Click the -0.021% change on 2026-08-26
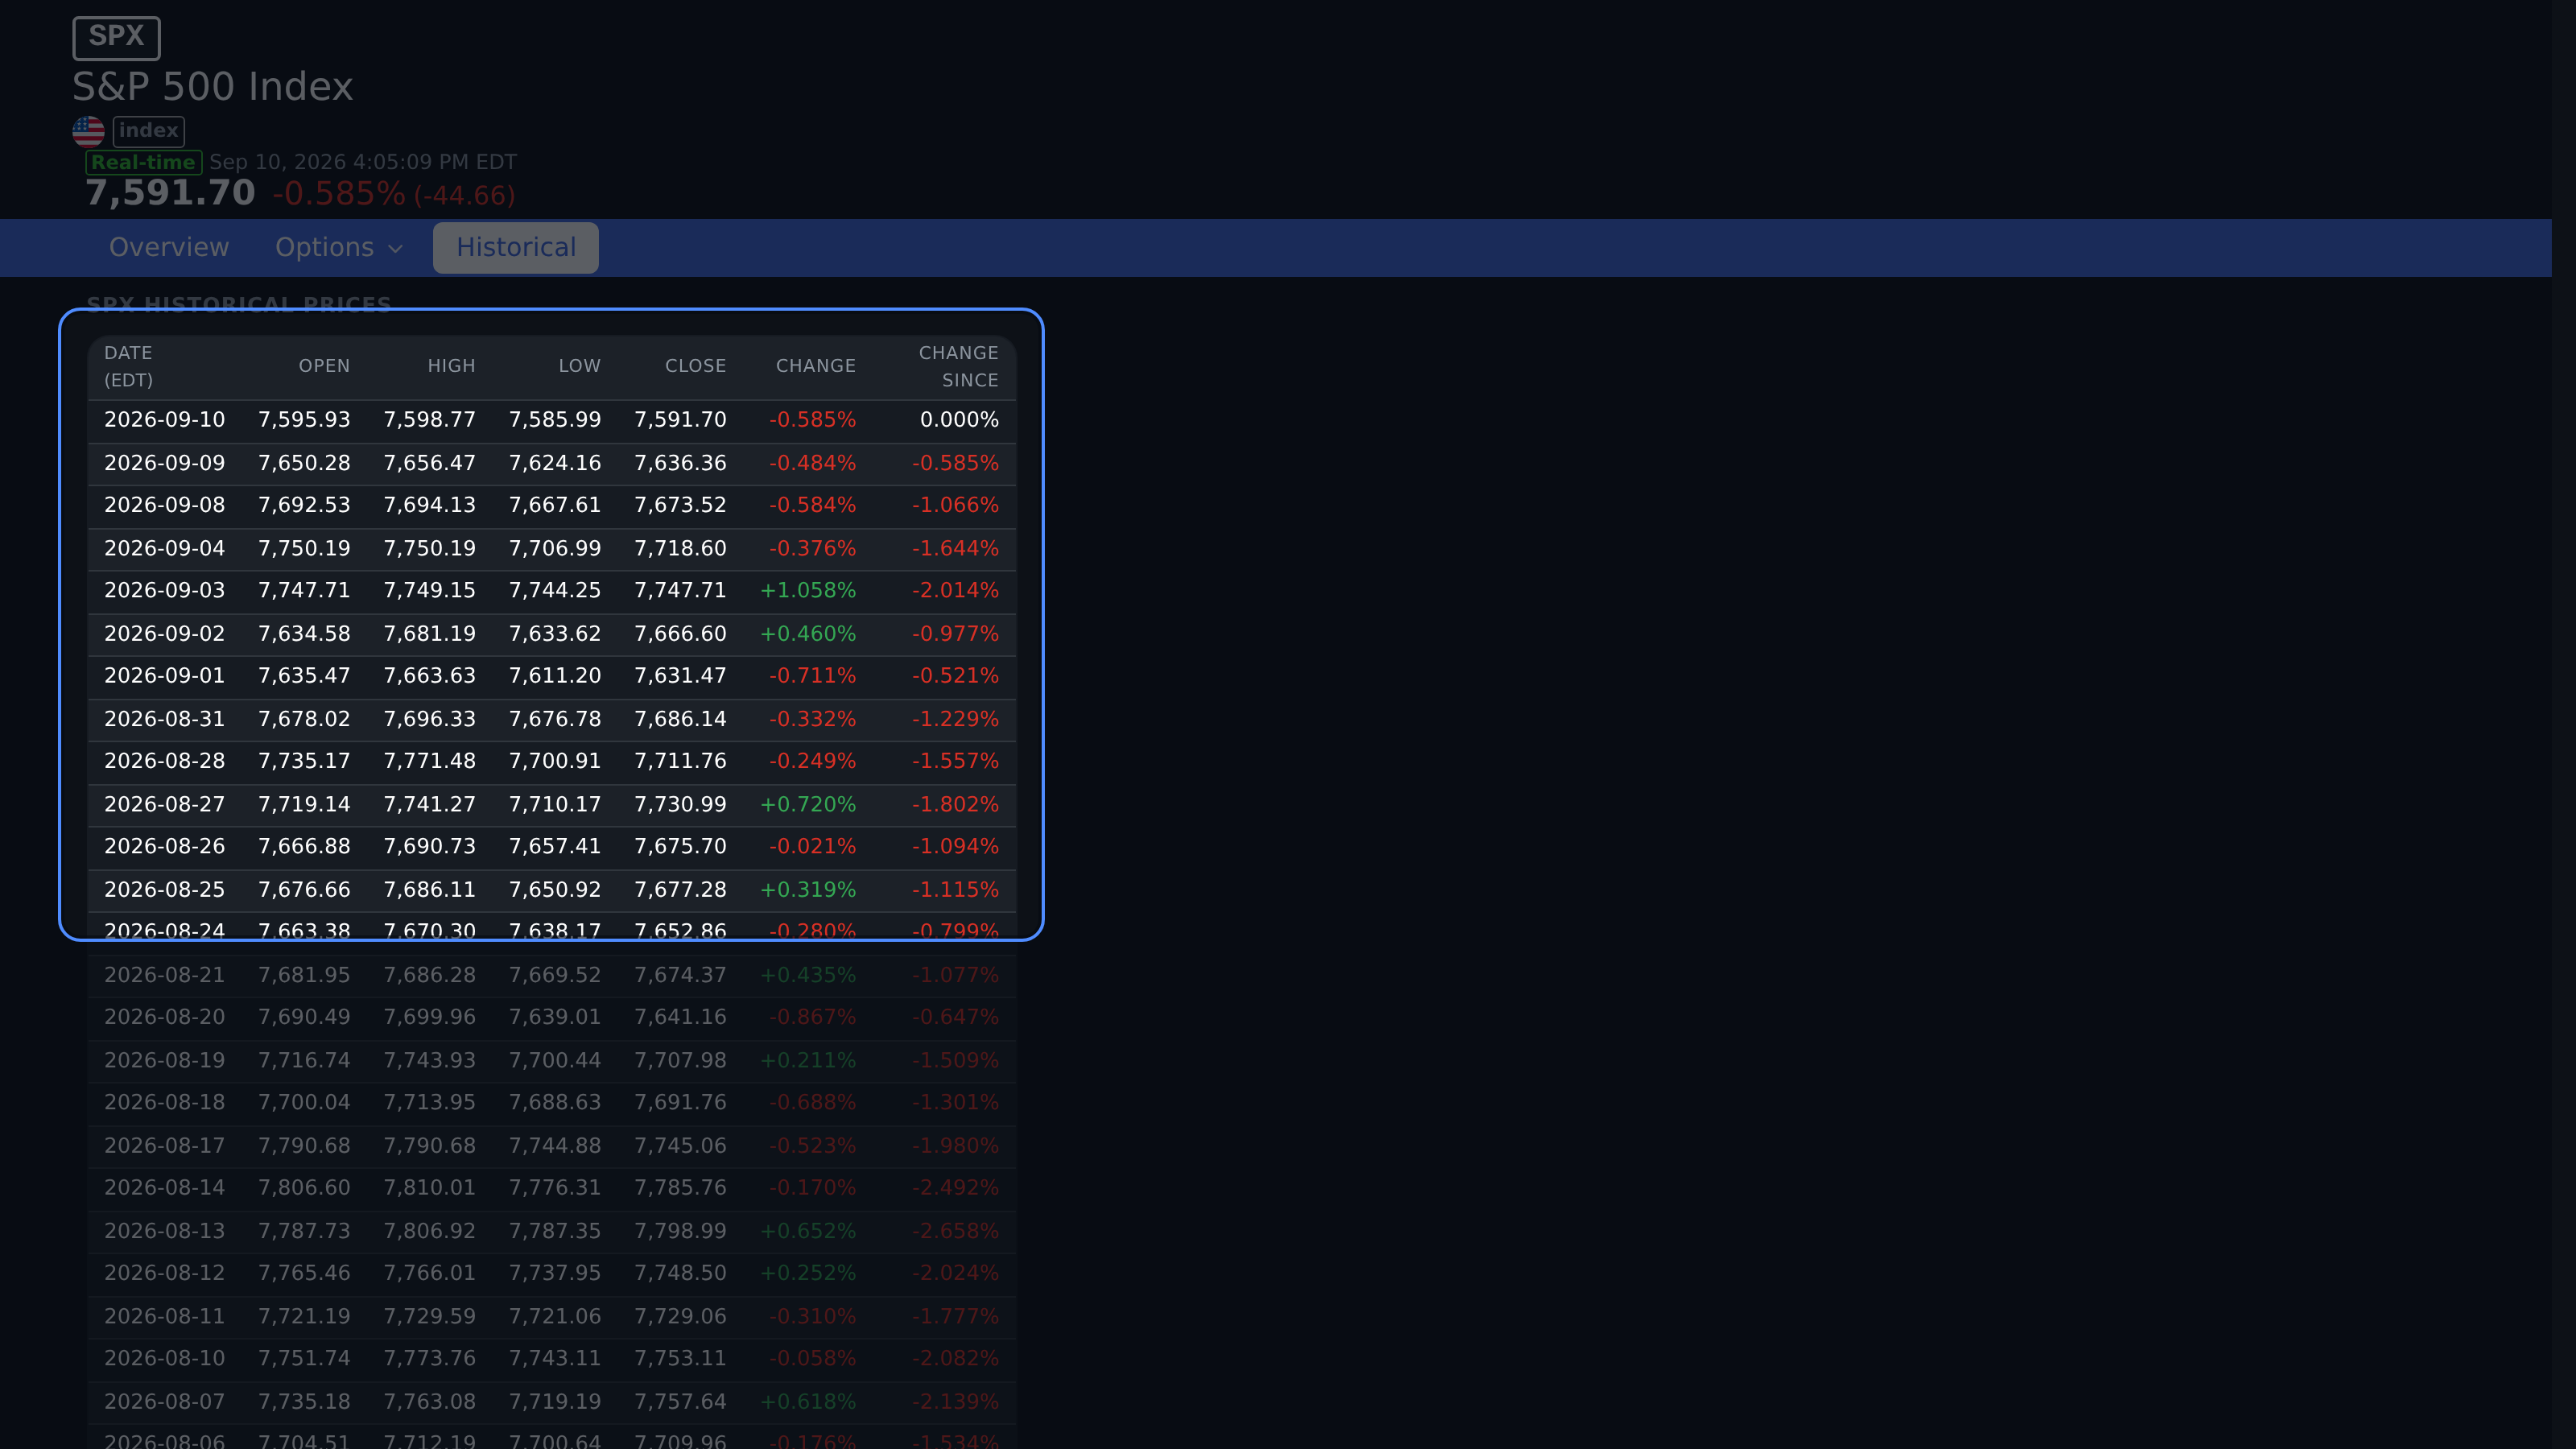 pyautogui.click(x=812, y=846)
